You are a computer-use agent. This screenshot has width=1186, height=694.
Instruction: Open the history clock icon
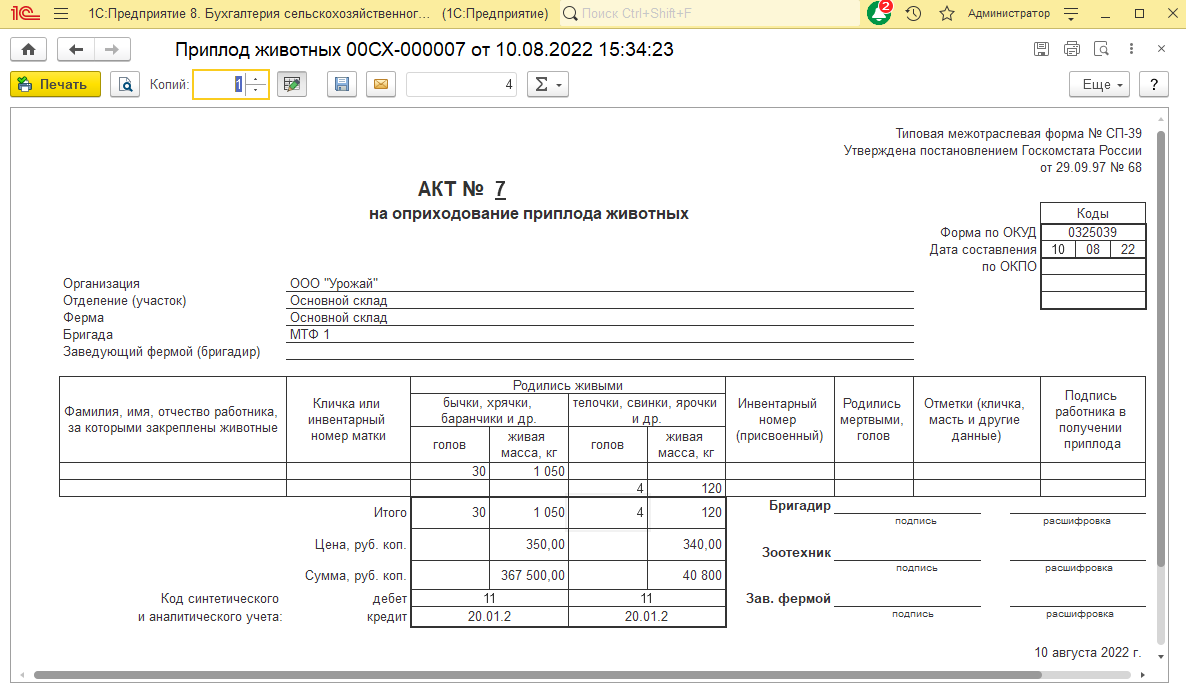click(x=913, y=14)
